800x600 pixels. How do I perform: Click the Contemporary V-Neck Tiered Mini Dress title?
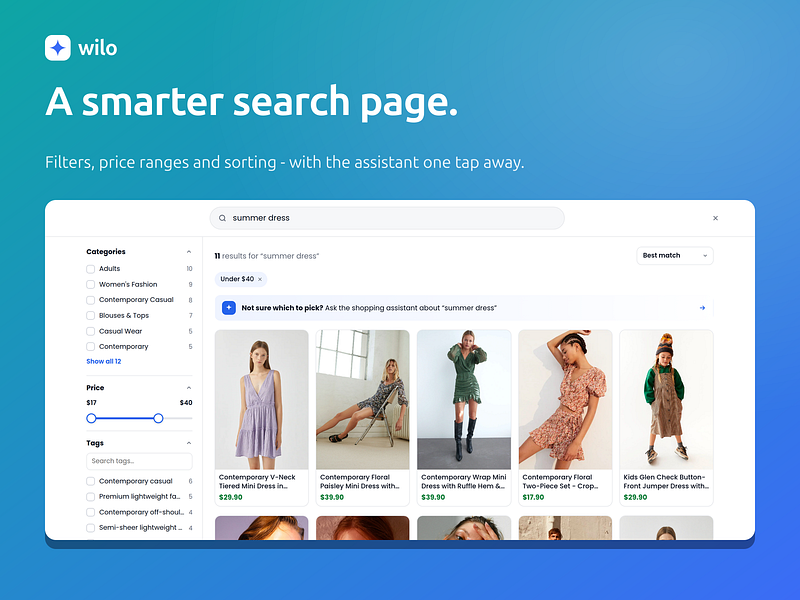point(257,482)
